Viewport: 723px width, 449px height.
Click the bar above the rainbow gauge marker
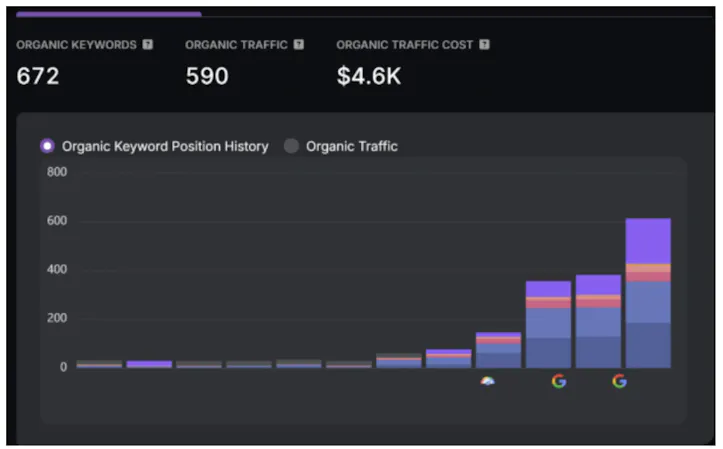click(x=498, y=350)
